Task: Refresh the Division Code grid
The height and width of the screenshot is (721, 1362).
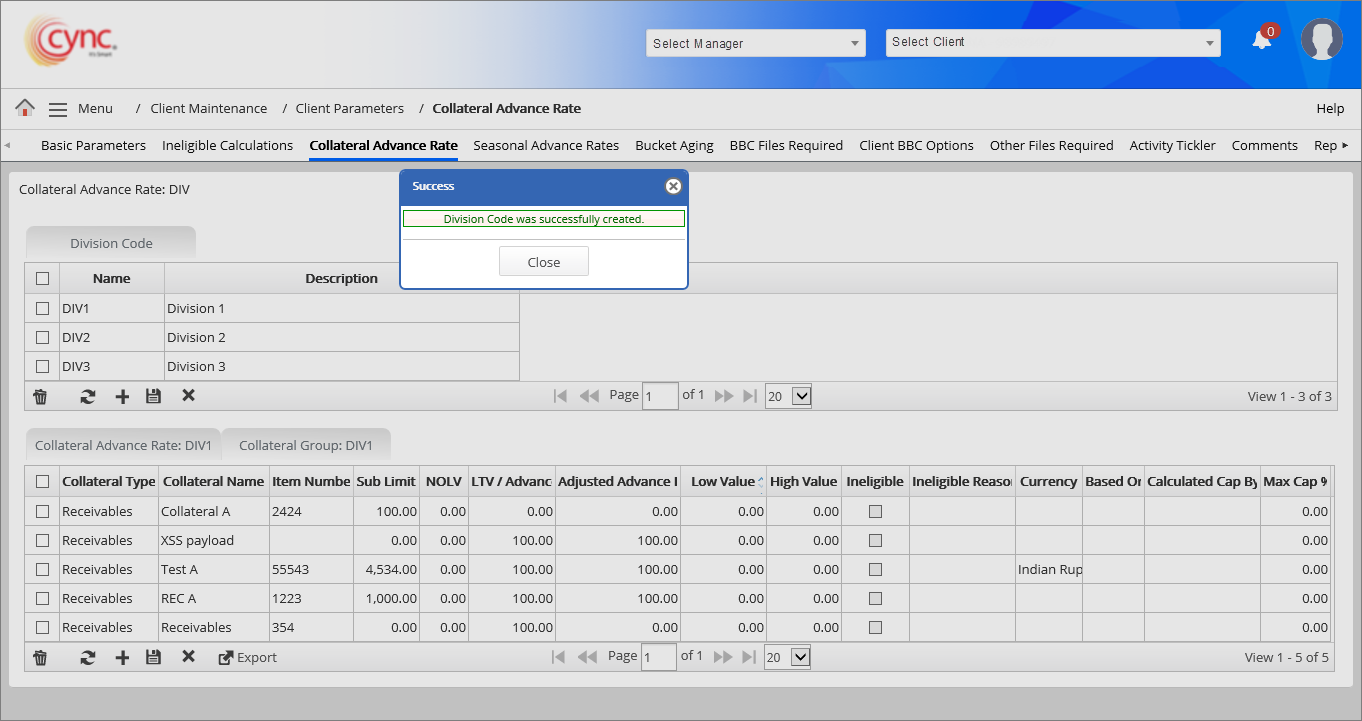Action: coord(88,396)
